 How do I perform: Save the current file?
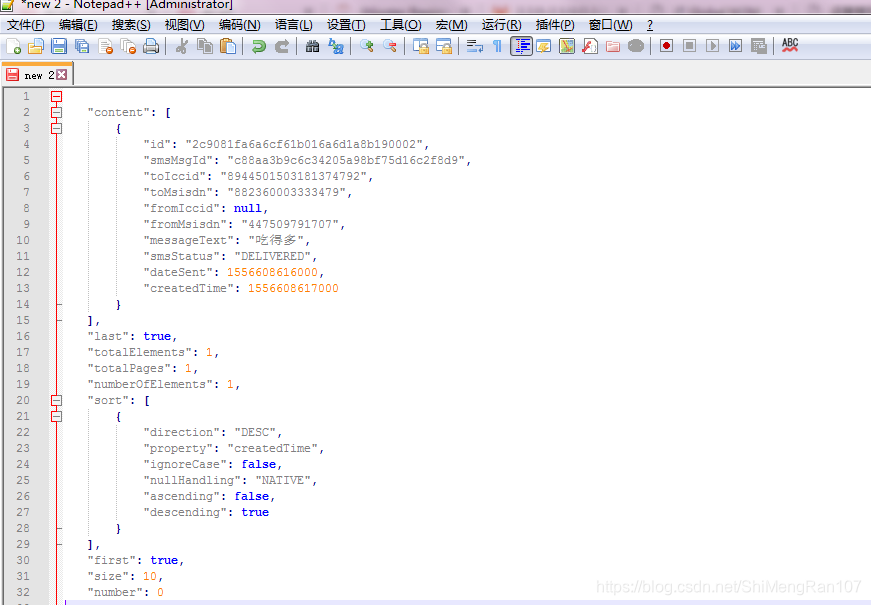point(60,46)
